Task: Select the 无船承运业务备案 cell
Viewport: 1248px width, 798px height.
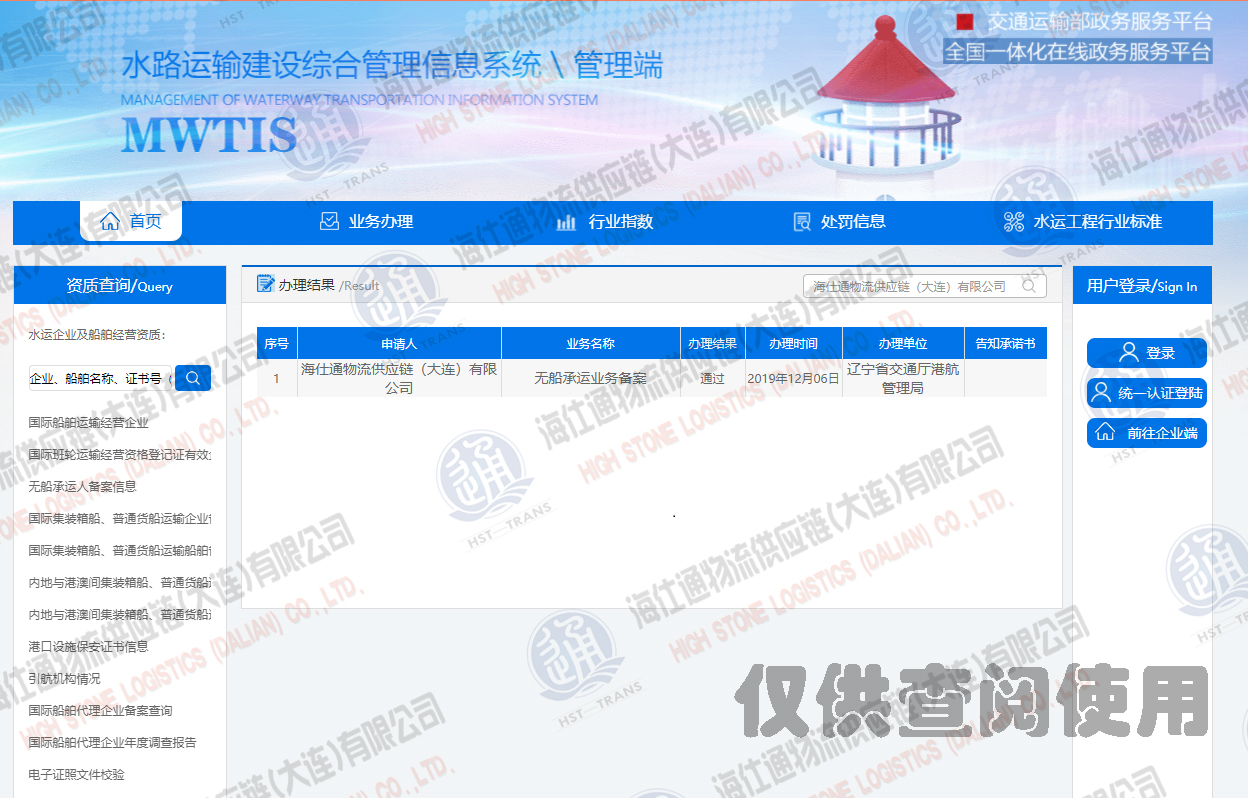Action: 590,378
